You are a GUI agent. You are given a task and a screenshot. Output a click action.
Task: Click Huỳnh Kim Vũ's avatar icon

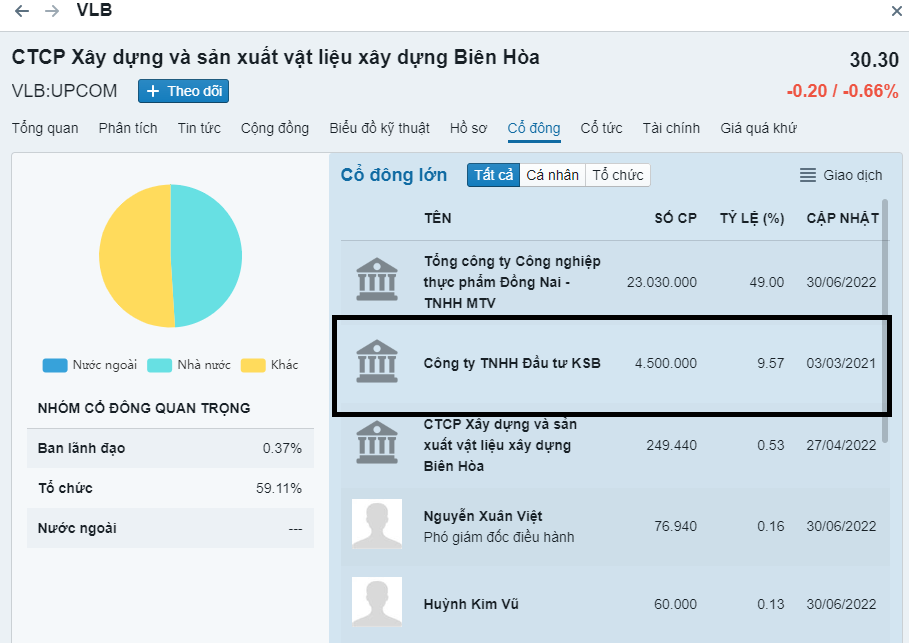pos(377,603)
